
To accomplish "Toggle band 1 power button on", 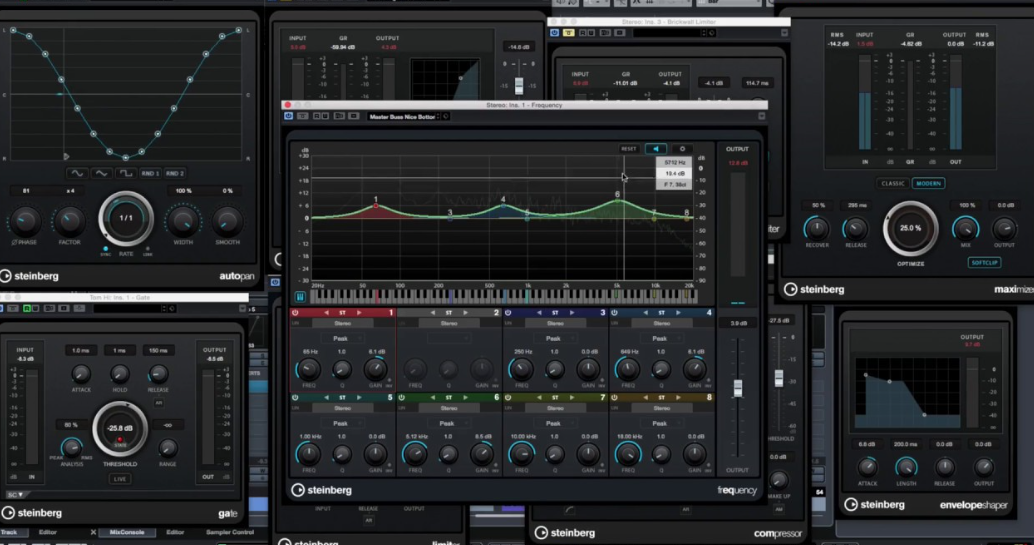I will pyautogui.click(x=296, y=313).
